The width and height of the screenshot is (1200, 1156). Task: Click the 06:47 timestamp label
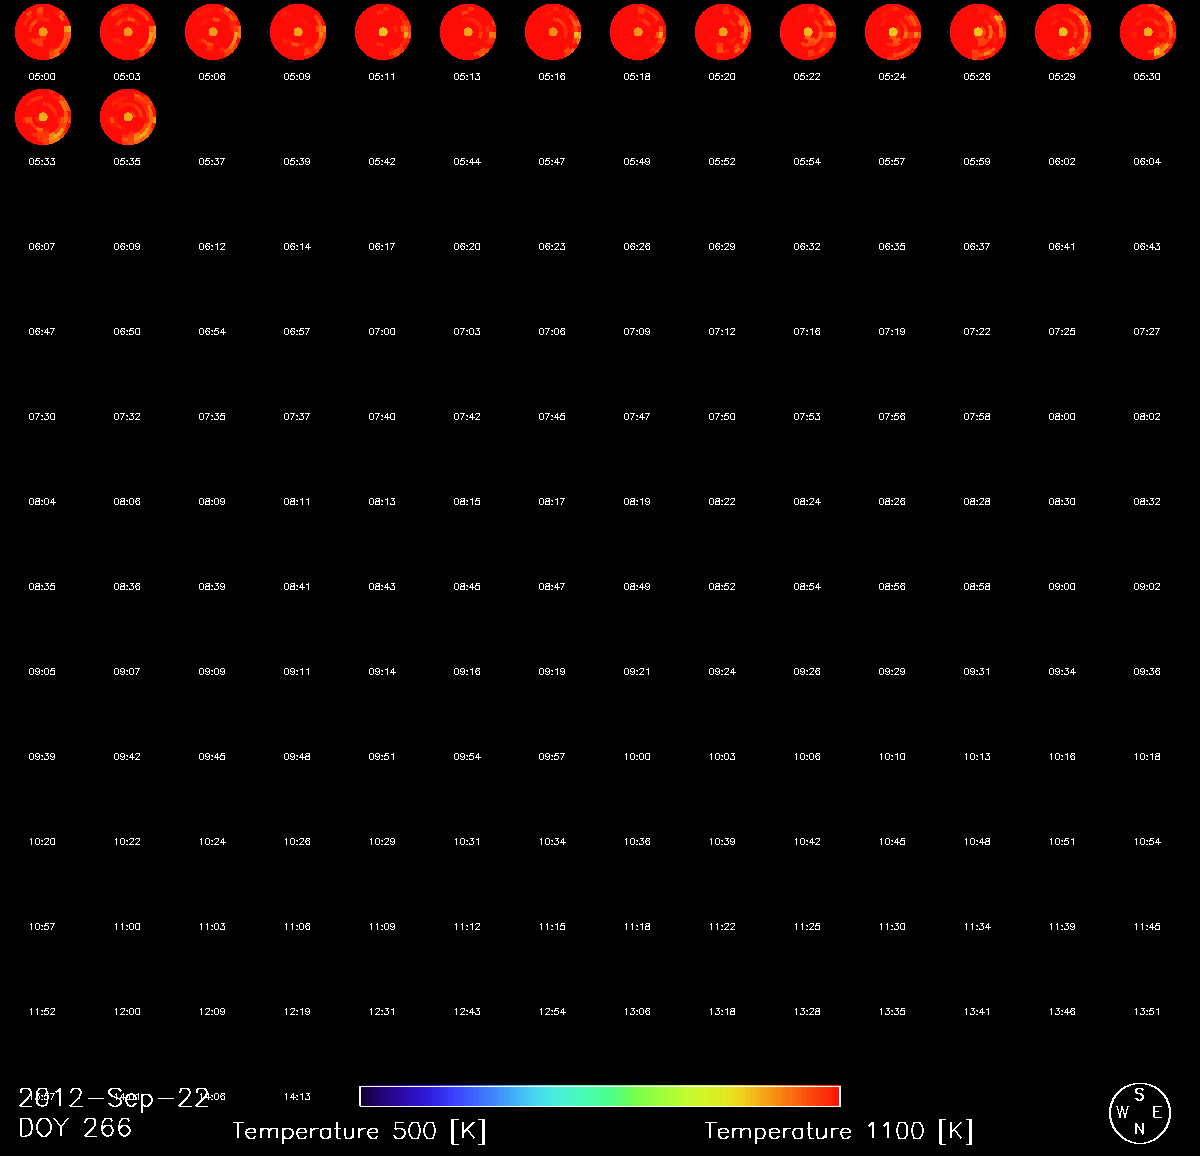42,332
